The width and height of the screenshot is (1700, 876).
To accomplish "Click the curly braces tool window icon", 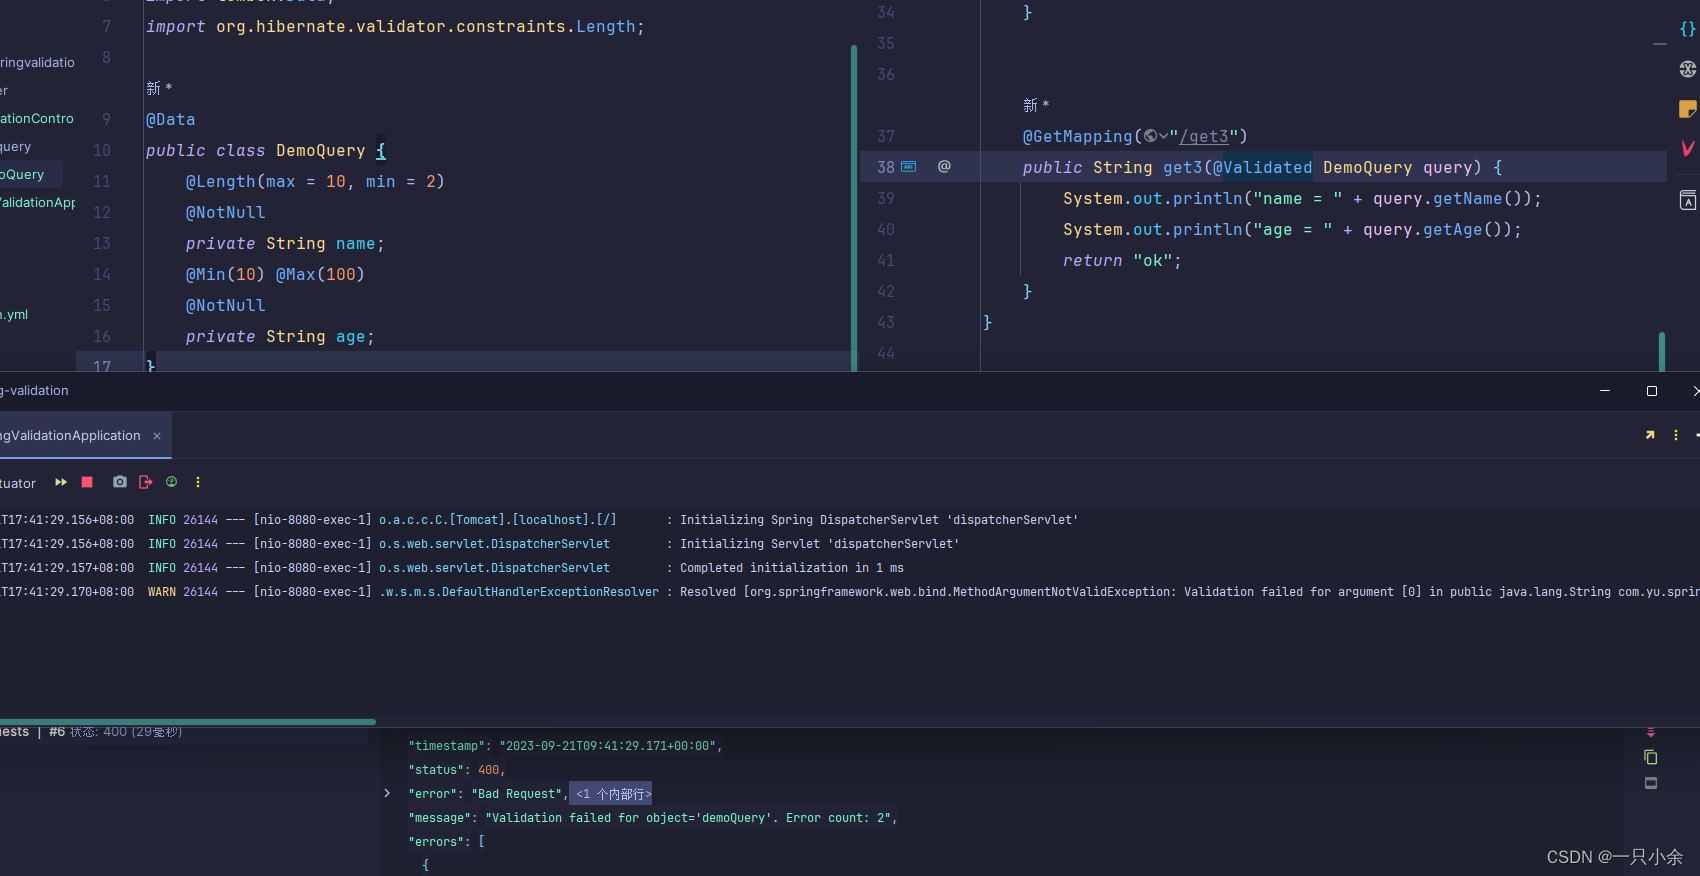I will pyautogui.click(x=1687, y=29).
